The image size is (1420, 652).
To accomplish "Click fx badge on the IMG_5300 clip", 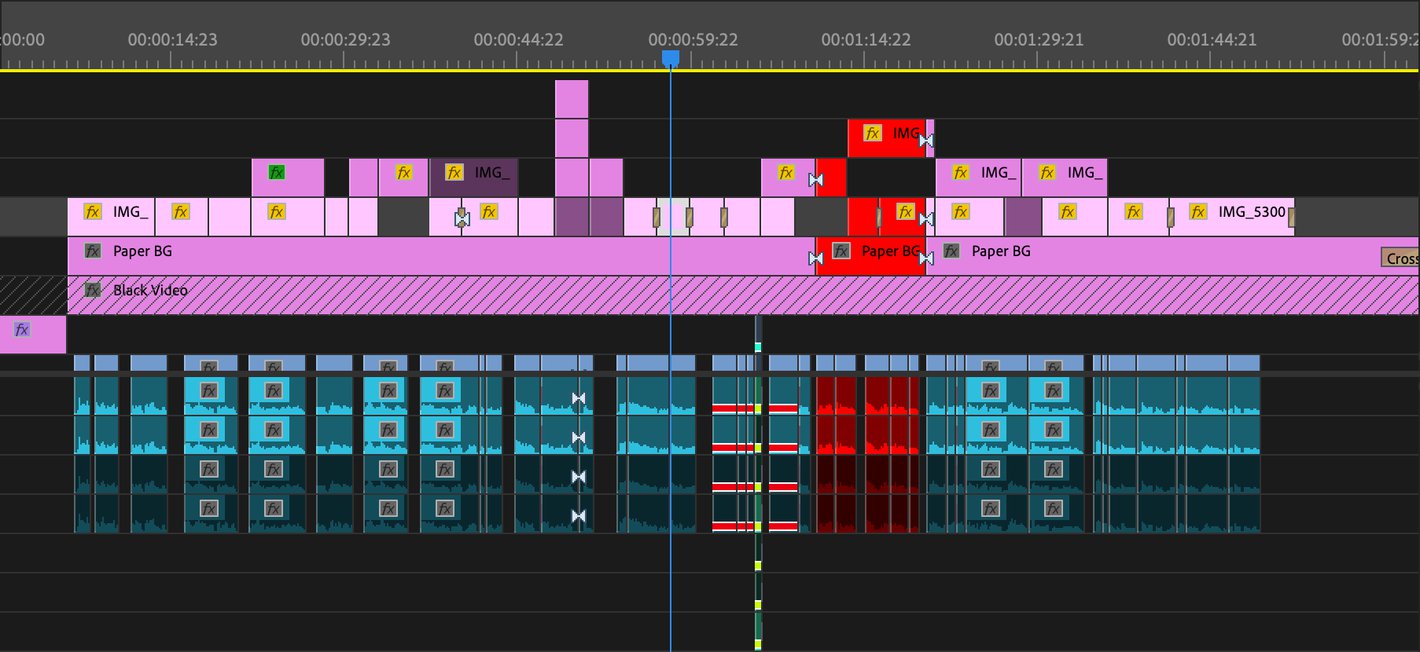I will [1197, 212].
